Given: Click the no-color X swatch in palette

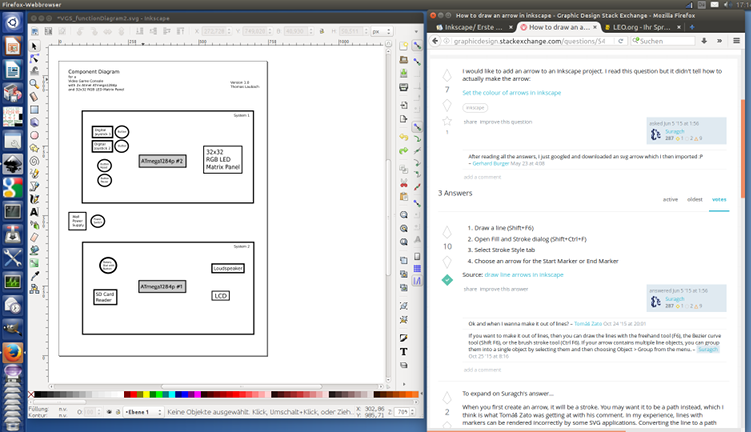Looking at the screenshot, I should tap(31, 394).
